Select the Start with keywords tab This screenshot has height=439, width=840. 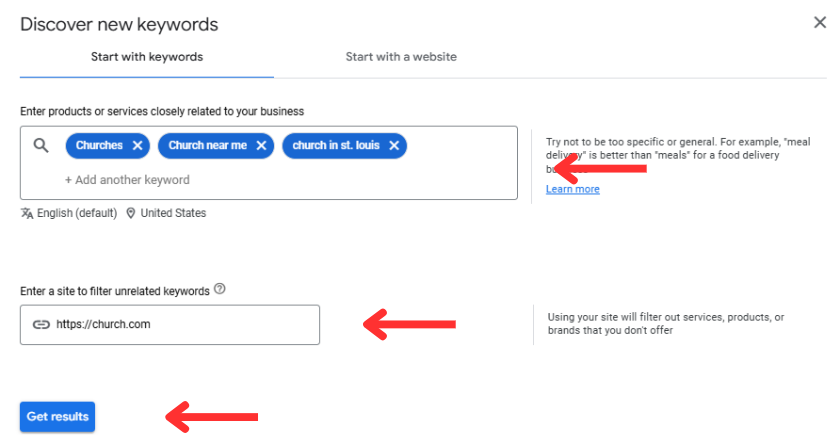click(x=147, y=57)
